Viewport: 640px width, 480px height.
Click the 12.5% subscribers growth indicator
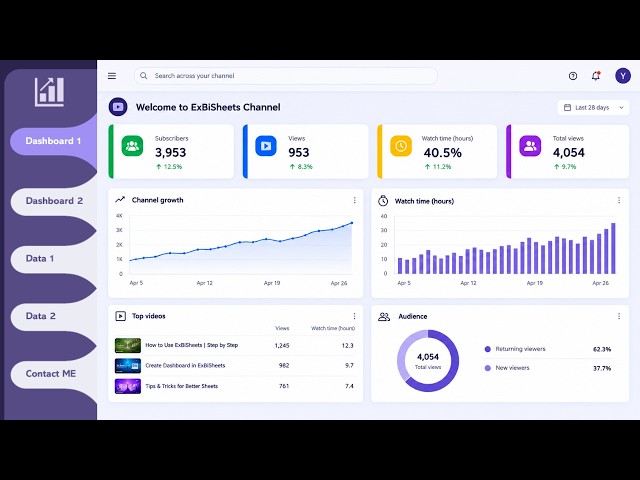[x=169, y=167]
